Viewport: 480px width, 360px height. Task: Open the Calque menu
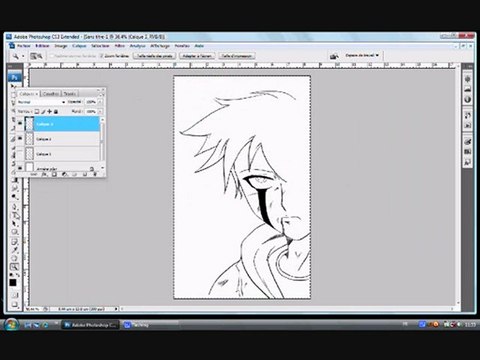[79, 46]
